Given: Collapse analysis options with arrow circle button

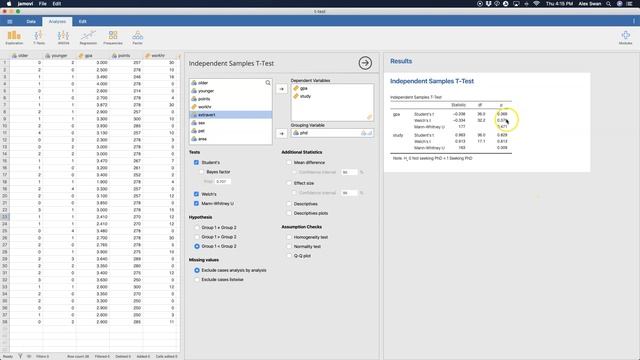Looking at the screenshot, I should tap(365, 63).
